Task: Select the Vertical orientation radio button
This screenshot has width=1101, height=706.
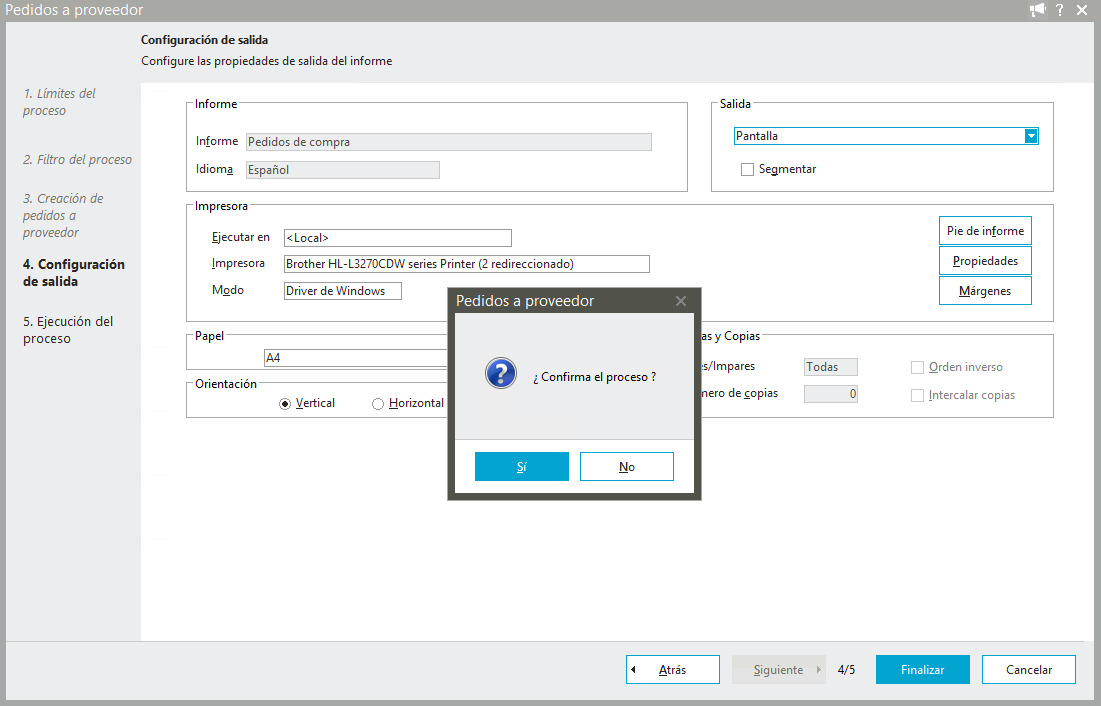Action: (285, 404)
